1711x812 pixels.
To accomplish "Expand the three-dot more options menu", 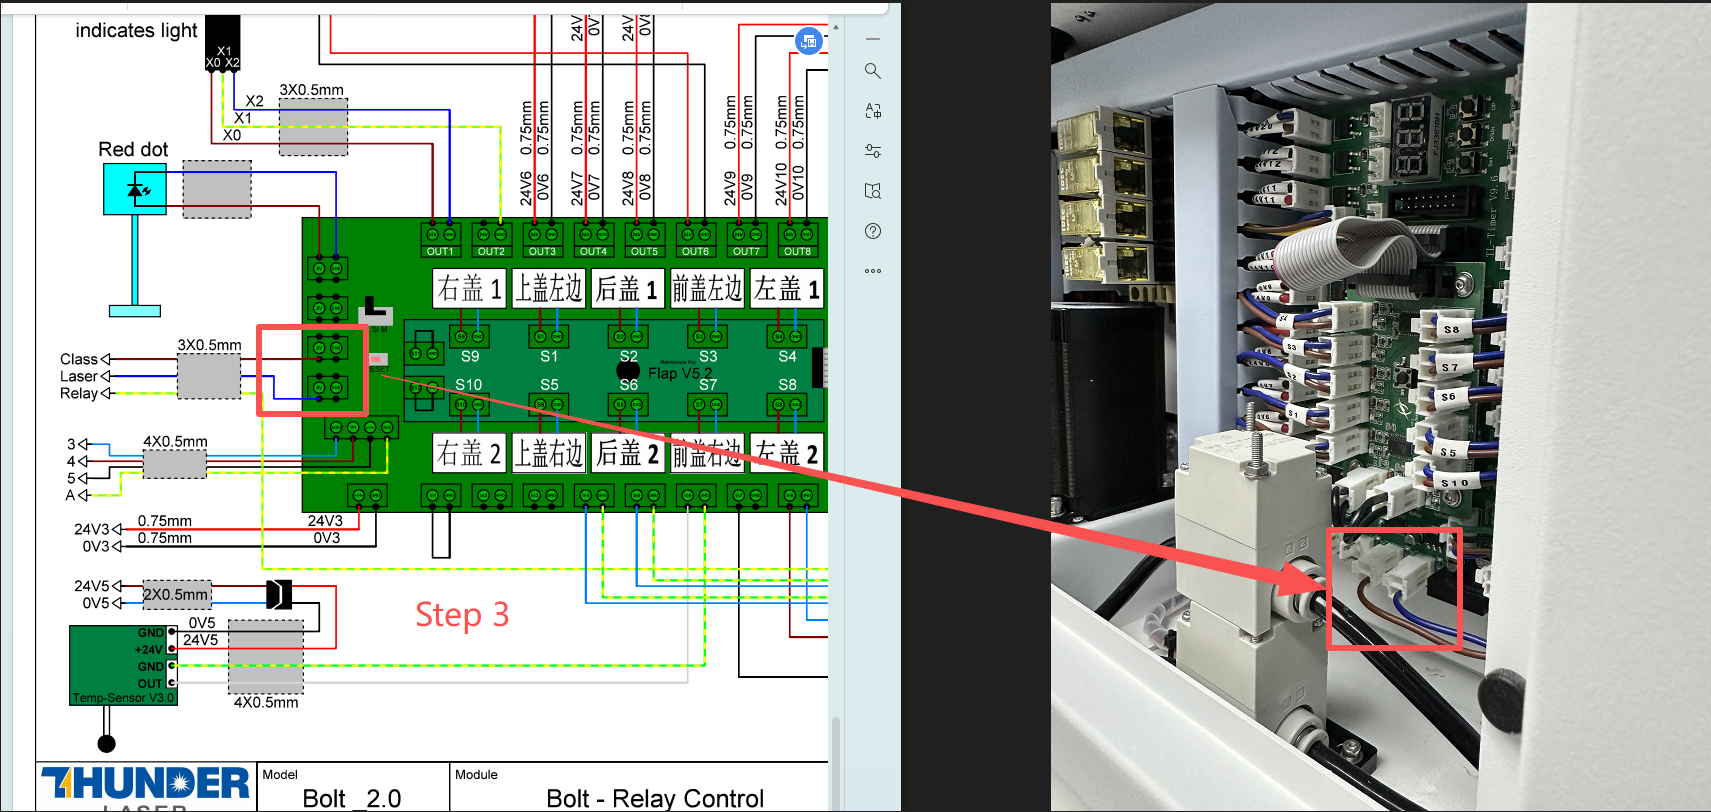I will pos(873,271).
